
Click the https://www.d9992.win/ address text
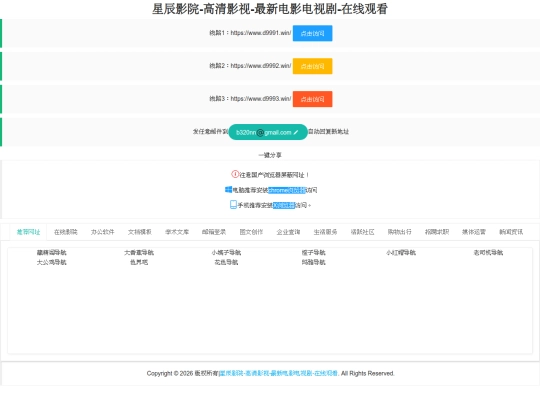coord(261,66)
